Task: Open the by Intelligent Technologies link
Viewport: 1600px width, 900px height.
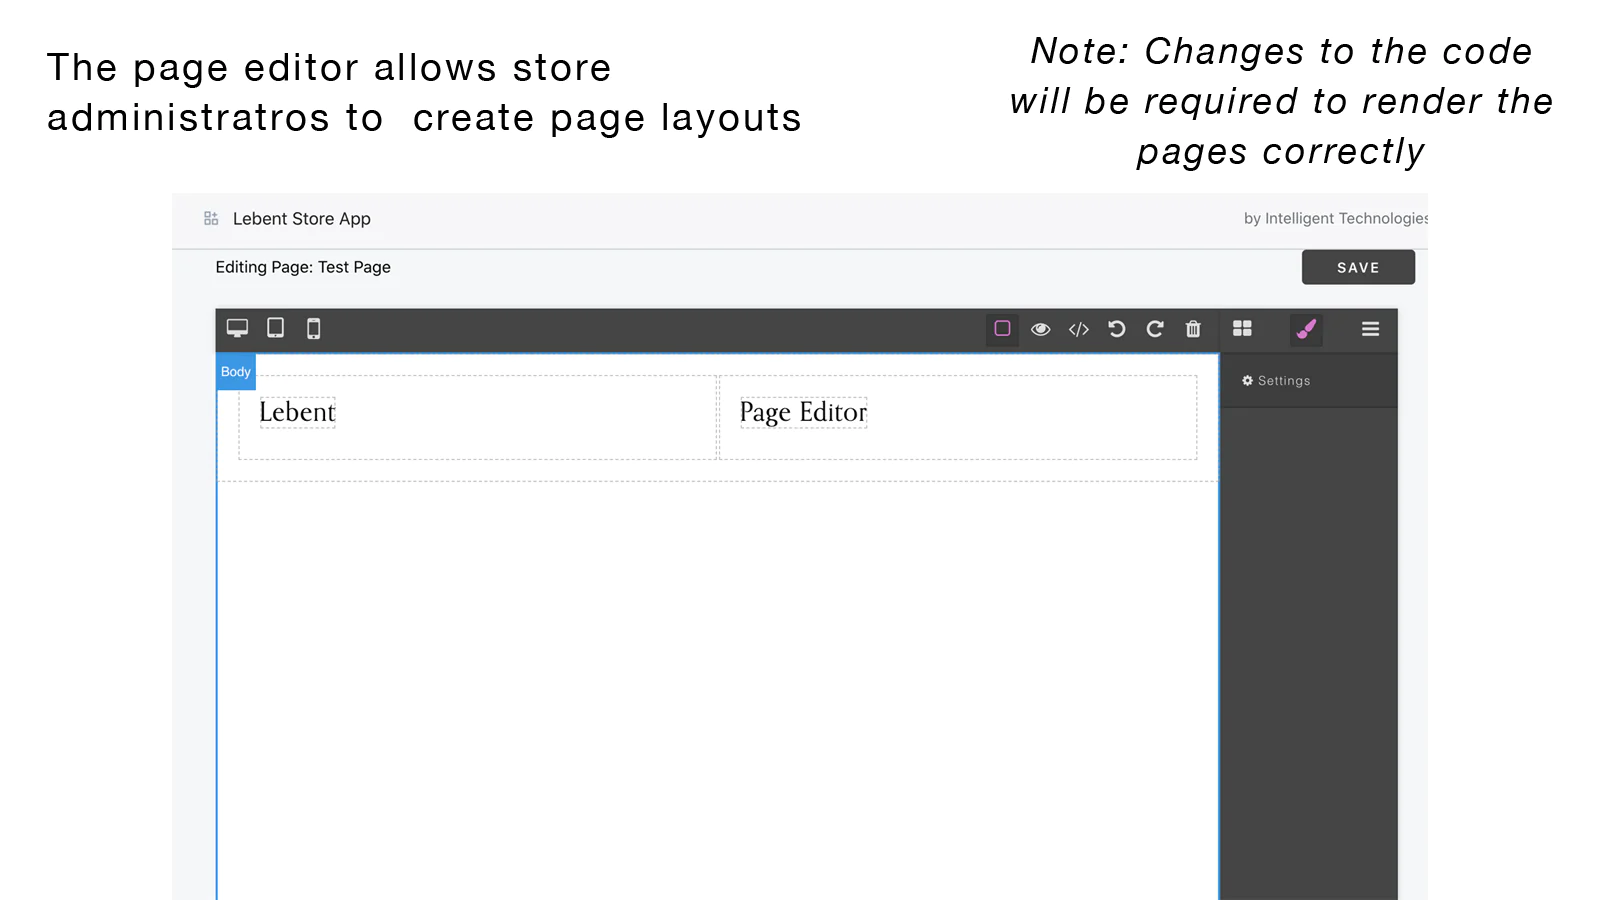Action: coord(1334,218)
